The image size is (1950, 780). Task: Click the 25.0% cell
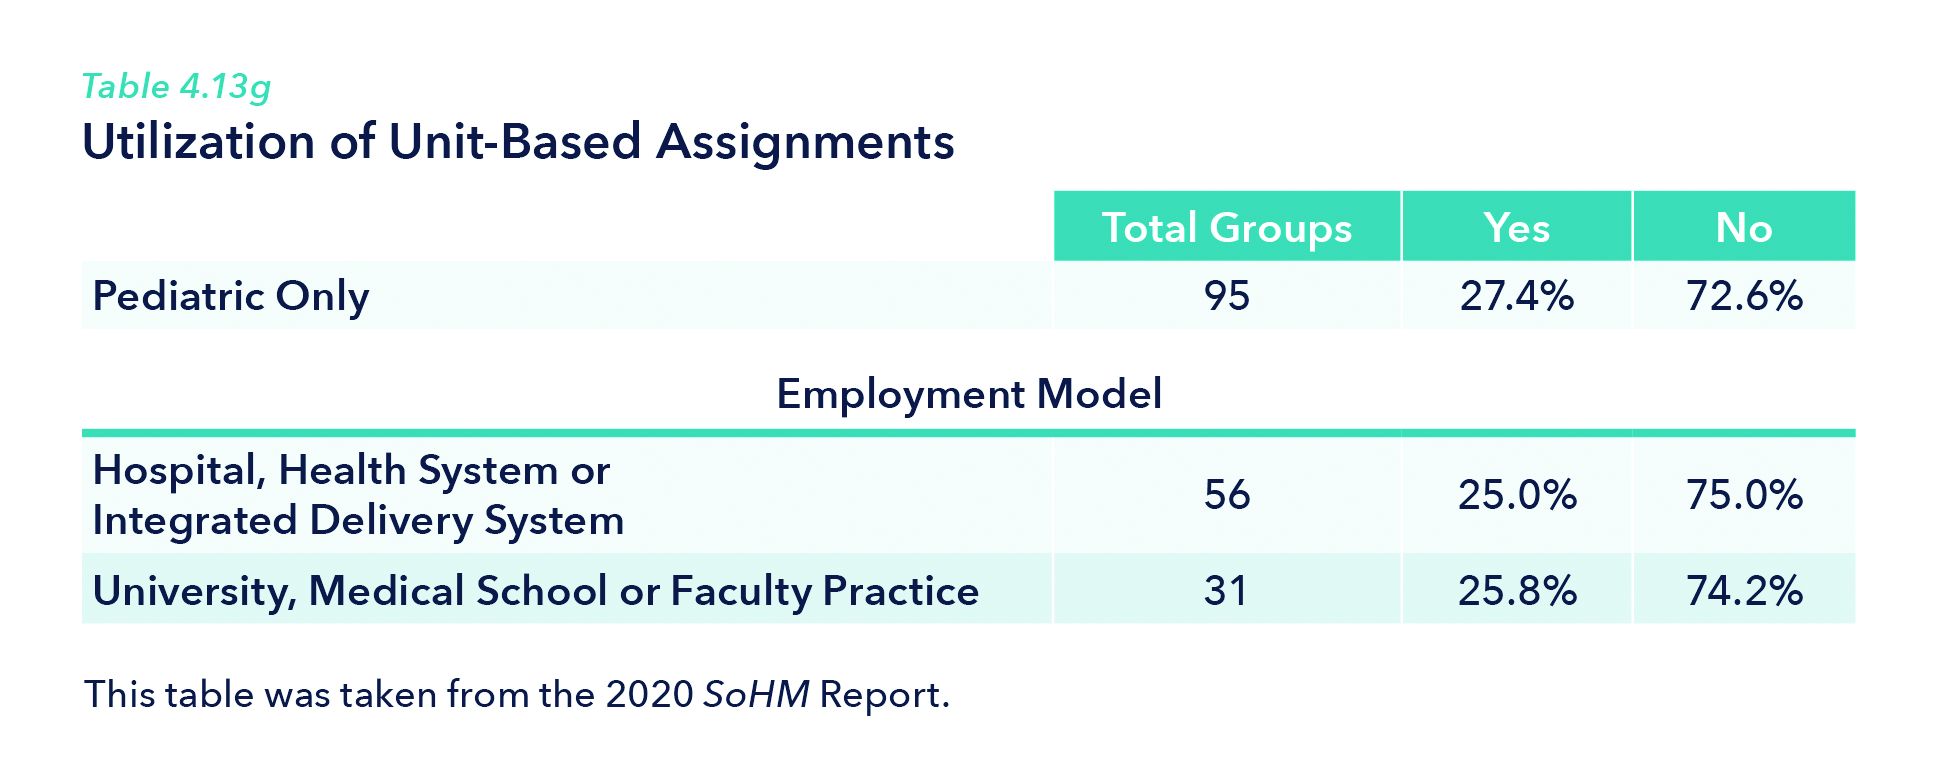pyautogui.click(x=1516, y=495)
